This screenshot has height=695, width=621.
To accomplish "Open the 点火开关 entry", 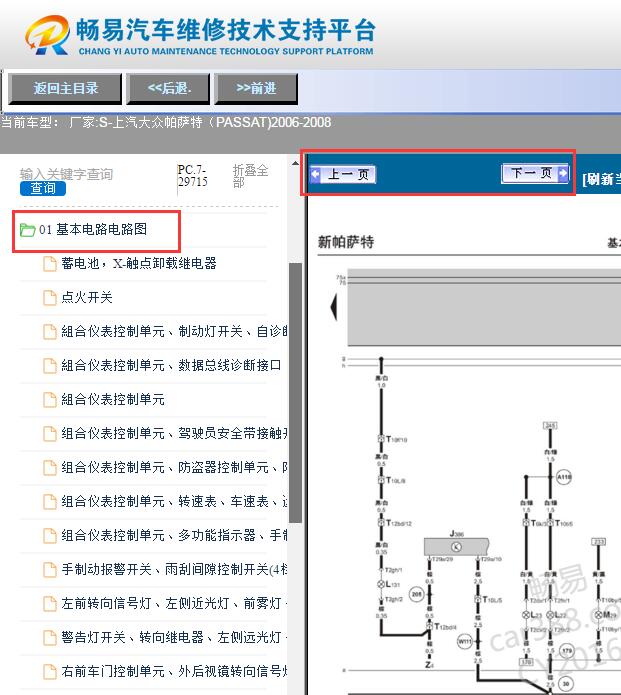I will click(x=87, y=297).
